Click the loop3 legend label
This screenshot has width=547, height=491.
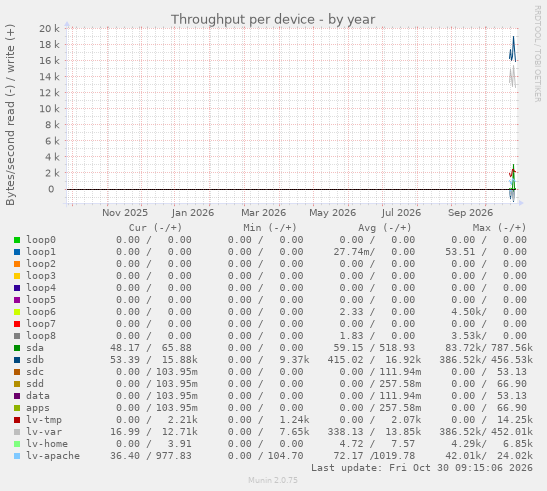tap(41, 276)
